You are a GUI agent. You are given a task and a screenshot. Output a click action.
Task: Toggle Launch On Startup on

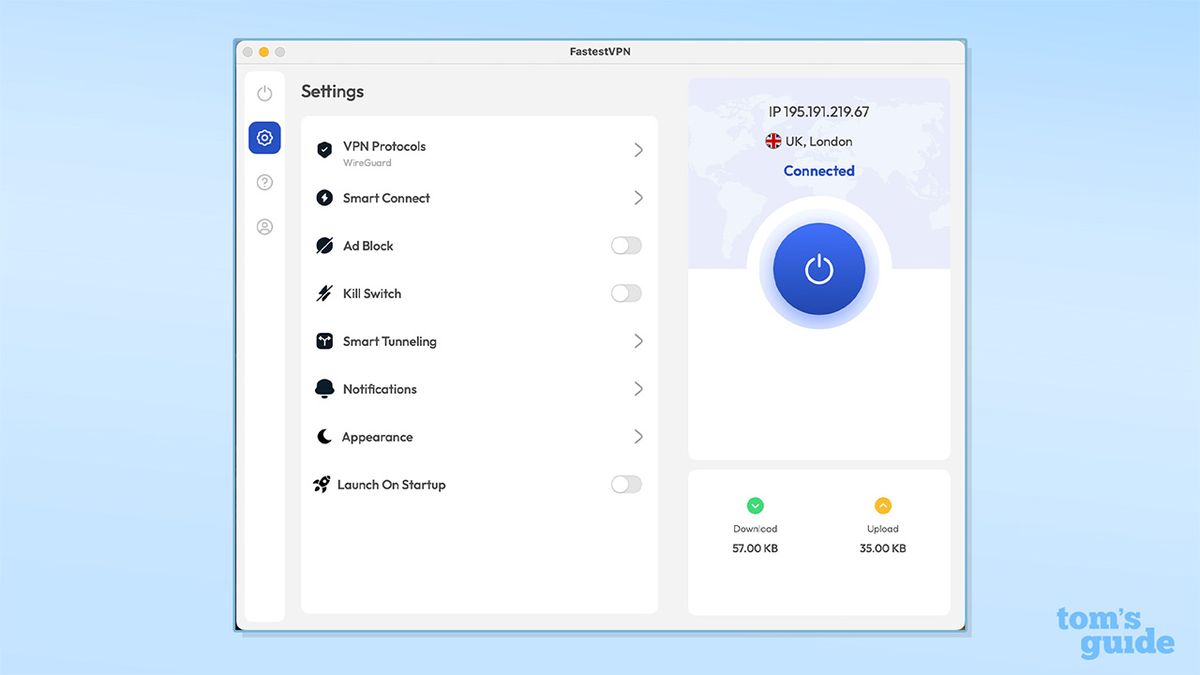[x=626, y=484]
